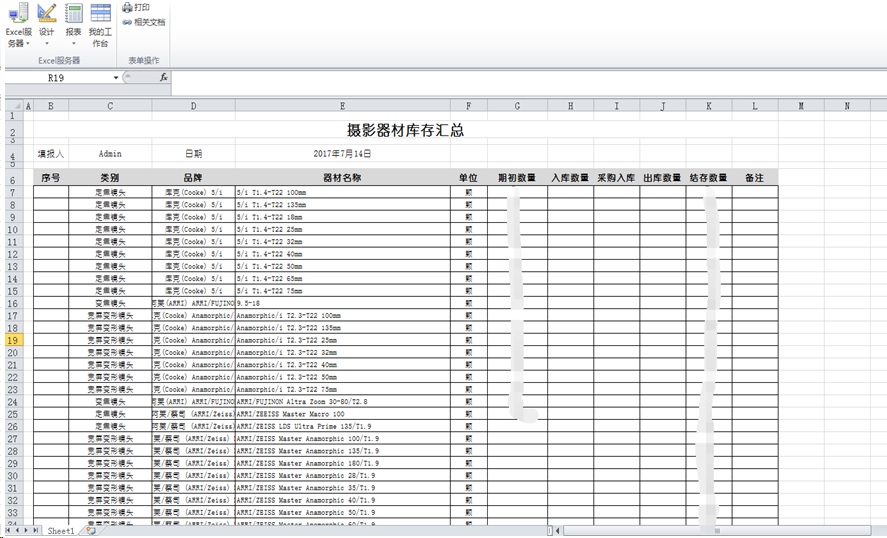The width and height of the screenshot is (887, 538).
Task: Click the 器材名称 header cell
Action: click(x=342, y=177)
